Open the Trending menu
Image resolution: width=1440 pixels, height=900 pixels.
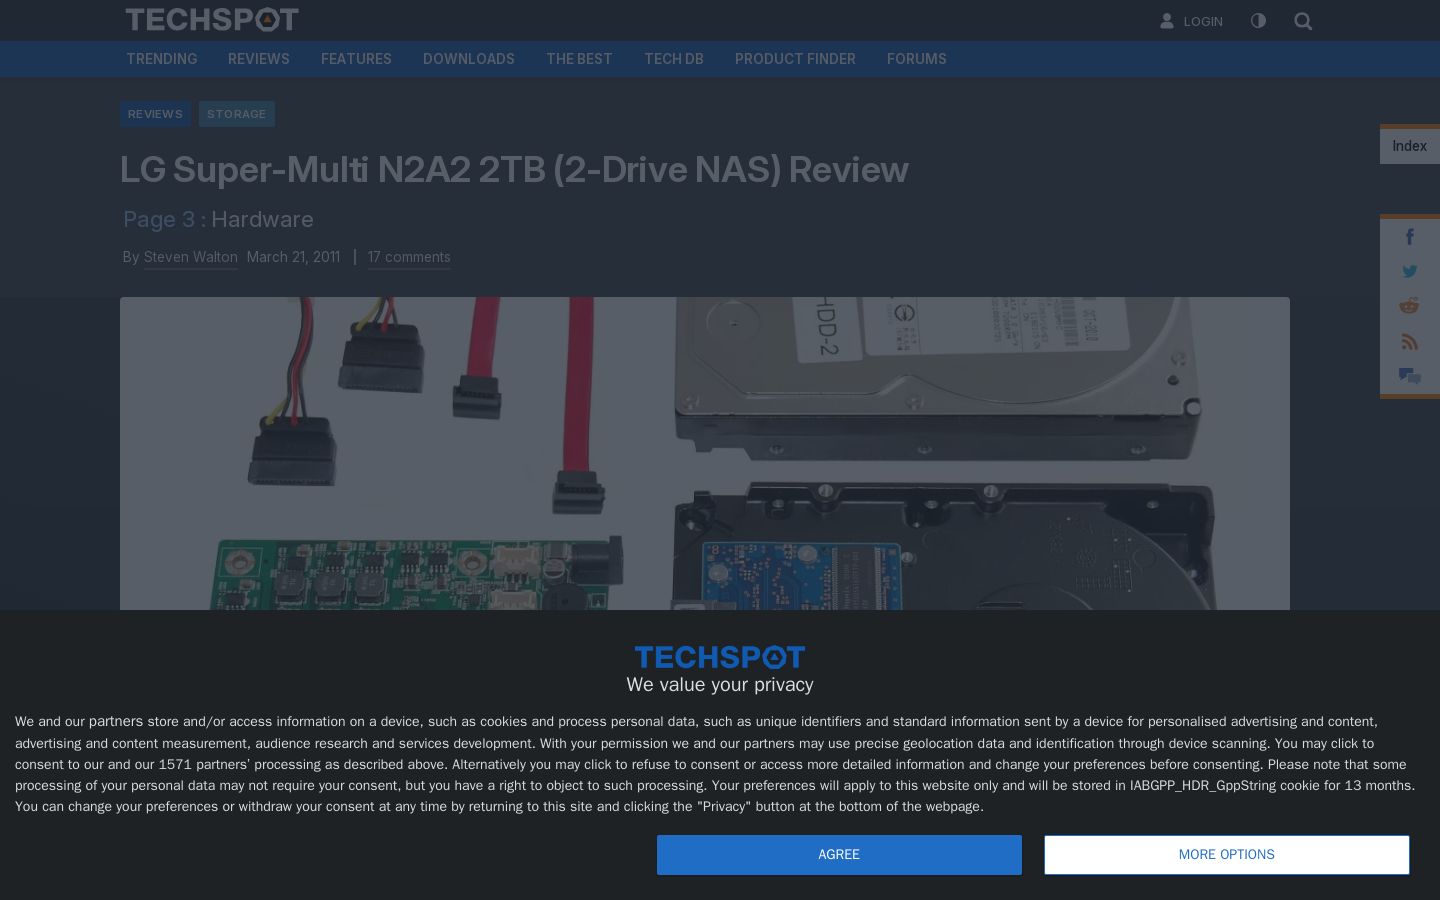pos(162,59)
